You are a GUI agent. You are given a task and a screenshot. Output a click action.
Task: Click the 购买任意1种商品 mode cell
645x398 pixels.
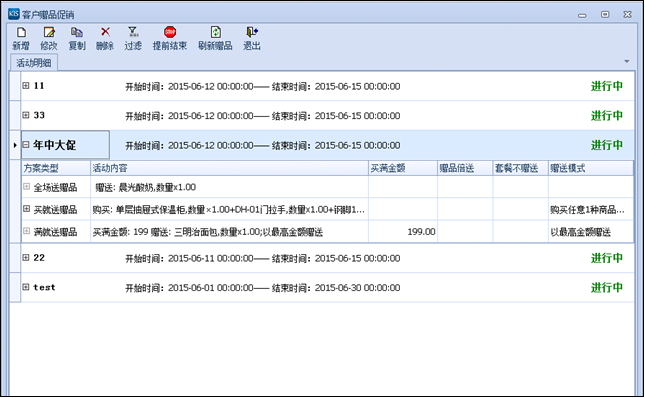[591, 210]
